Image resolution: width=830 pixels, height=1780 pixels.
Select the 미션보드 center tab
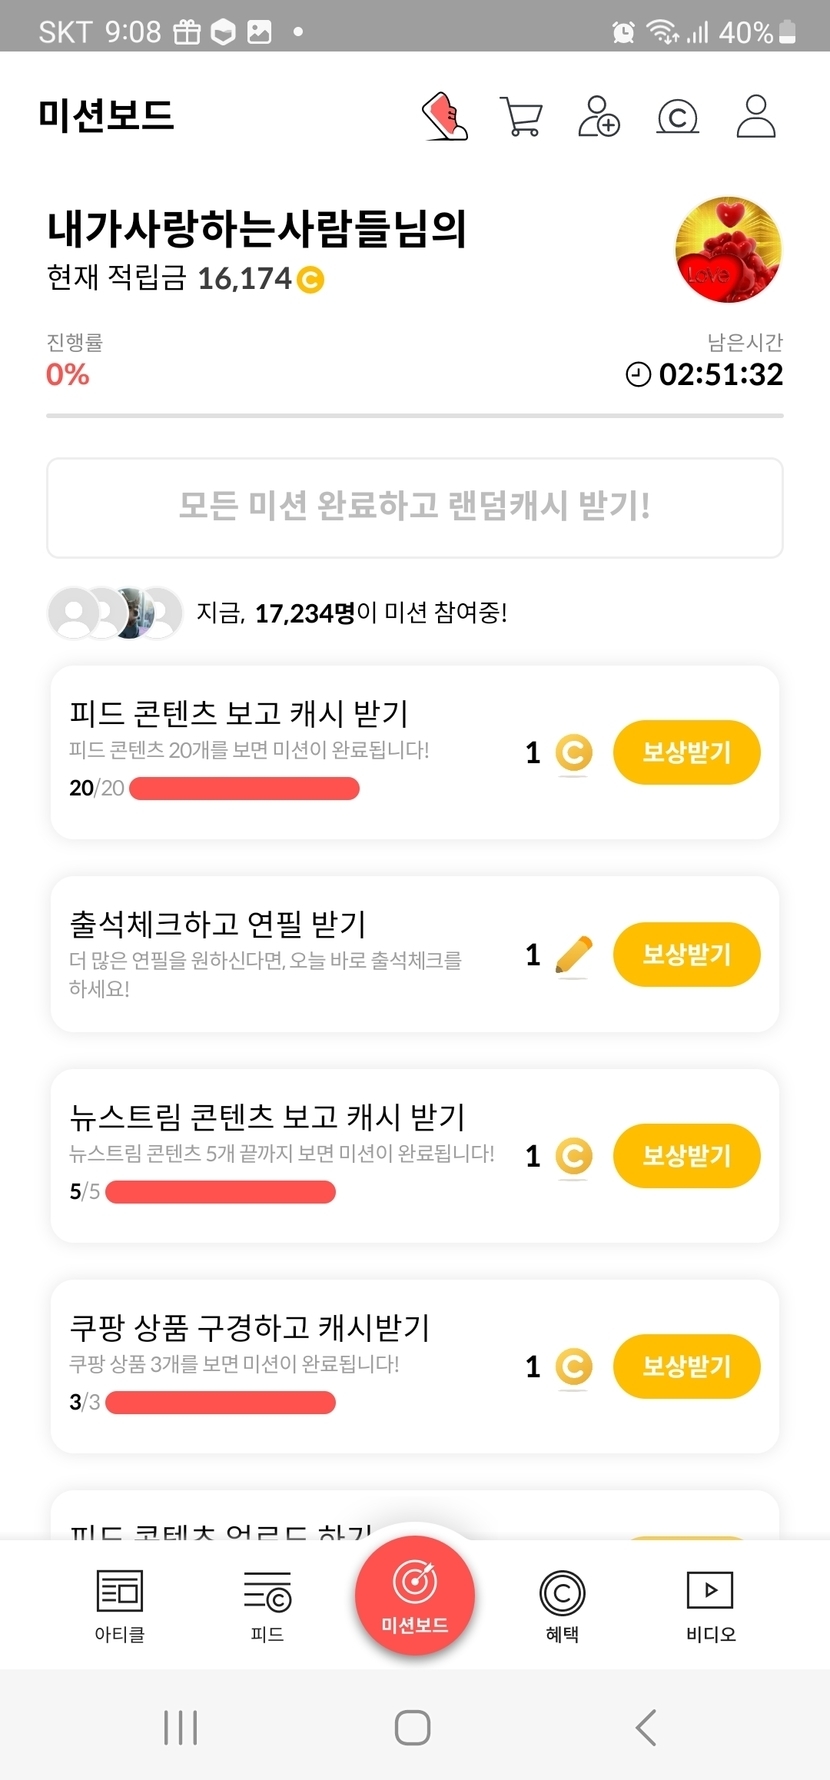(x=415, y=1596)
